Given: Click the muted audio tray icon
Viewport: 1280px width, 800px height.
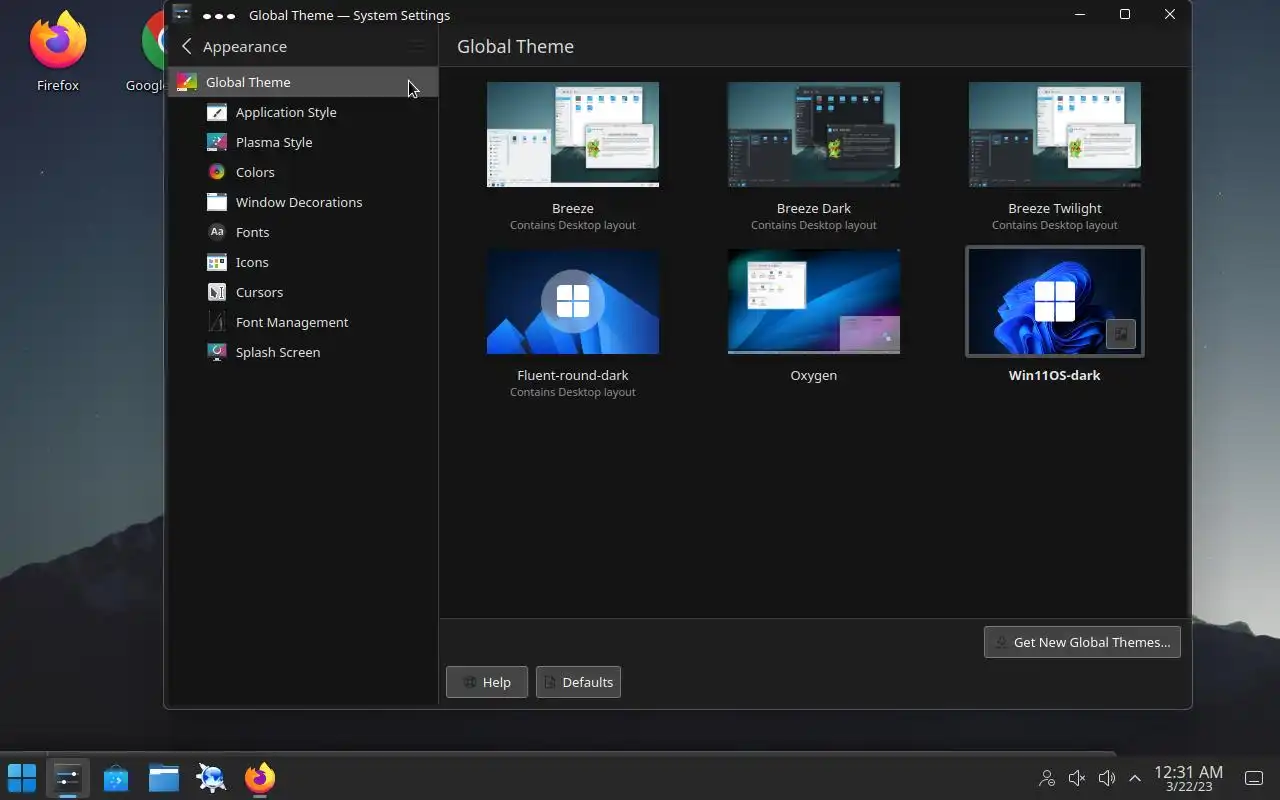Looking at the screenshot, I should pyautogui.click(x=1077, y=777).
